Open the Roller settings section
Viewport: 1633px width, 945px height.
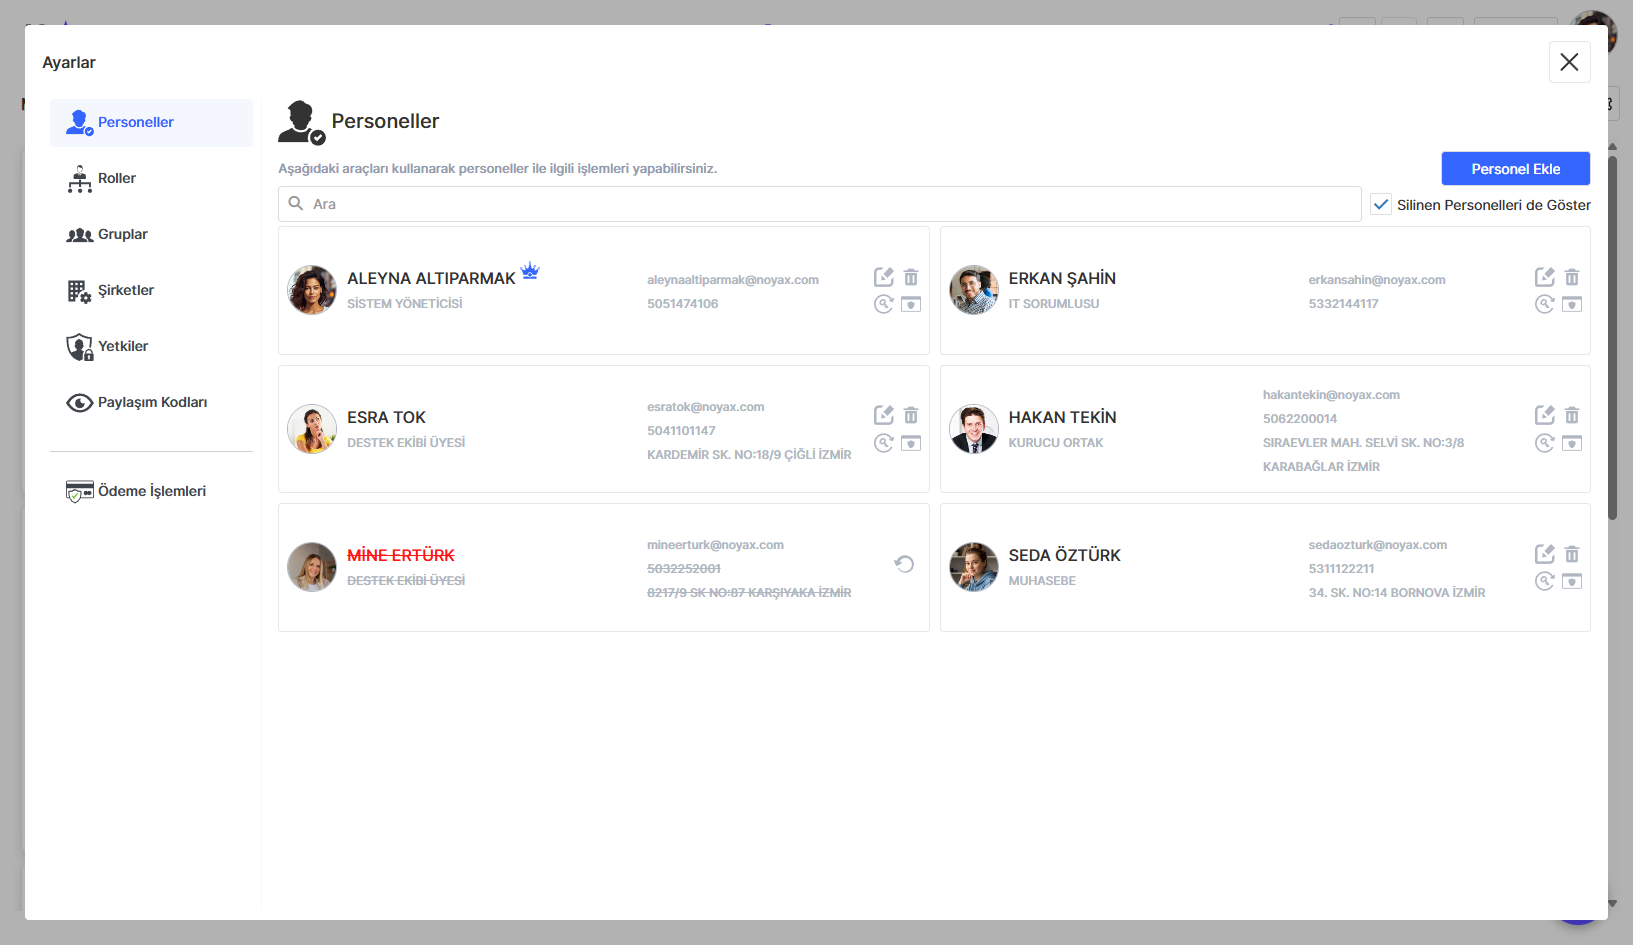coord(116,178)
